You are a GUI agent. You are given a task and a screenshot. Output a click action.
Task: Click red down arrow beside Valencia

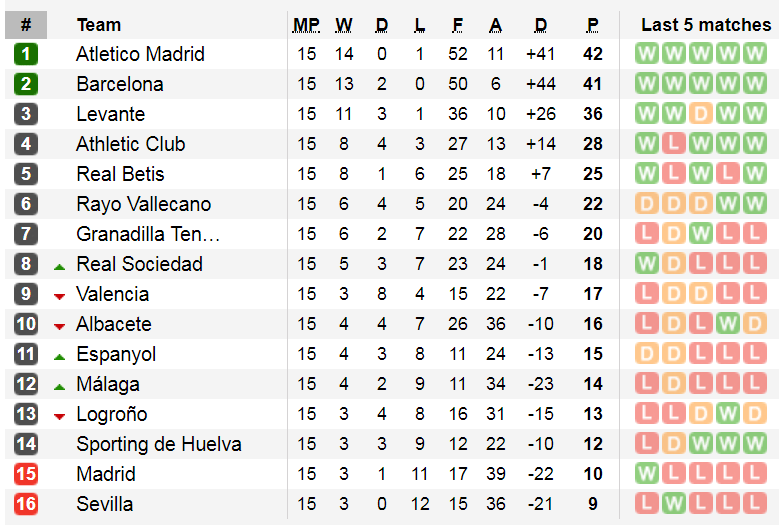[x=60, y=297]
